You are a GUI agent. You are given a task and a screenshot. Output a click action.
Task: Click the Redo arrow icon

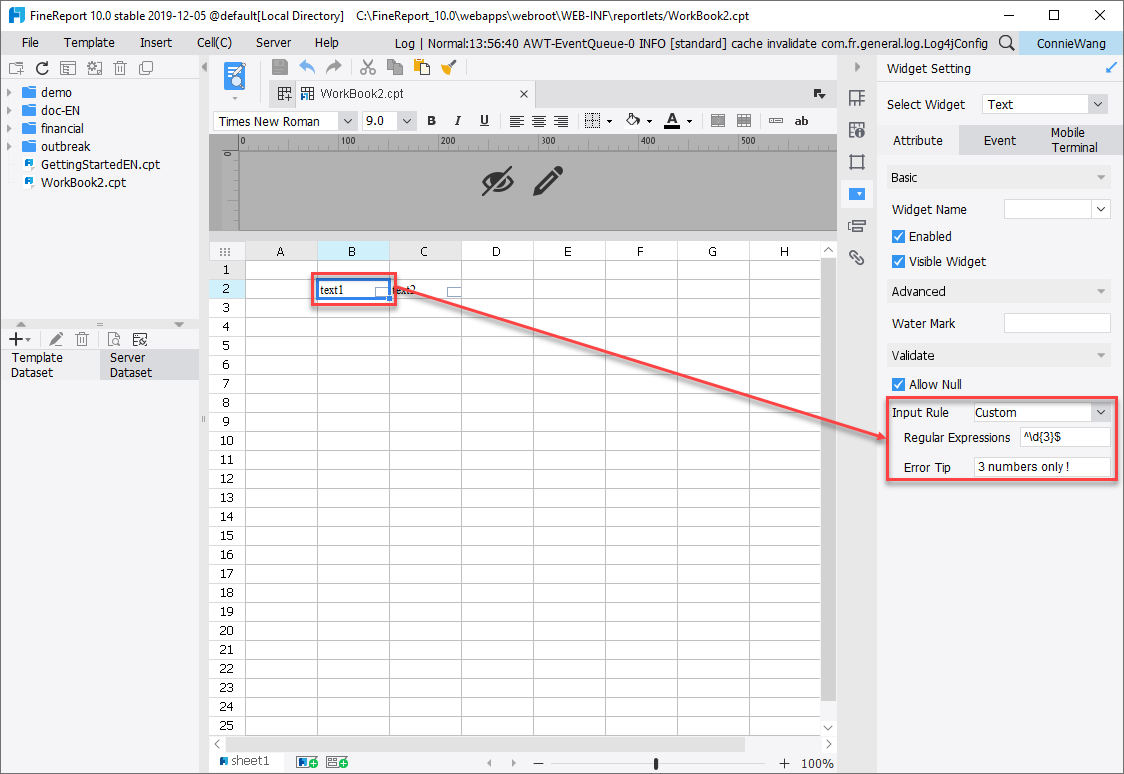[333, 67]
